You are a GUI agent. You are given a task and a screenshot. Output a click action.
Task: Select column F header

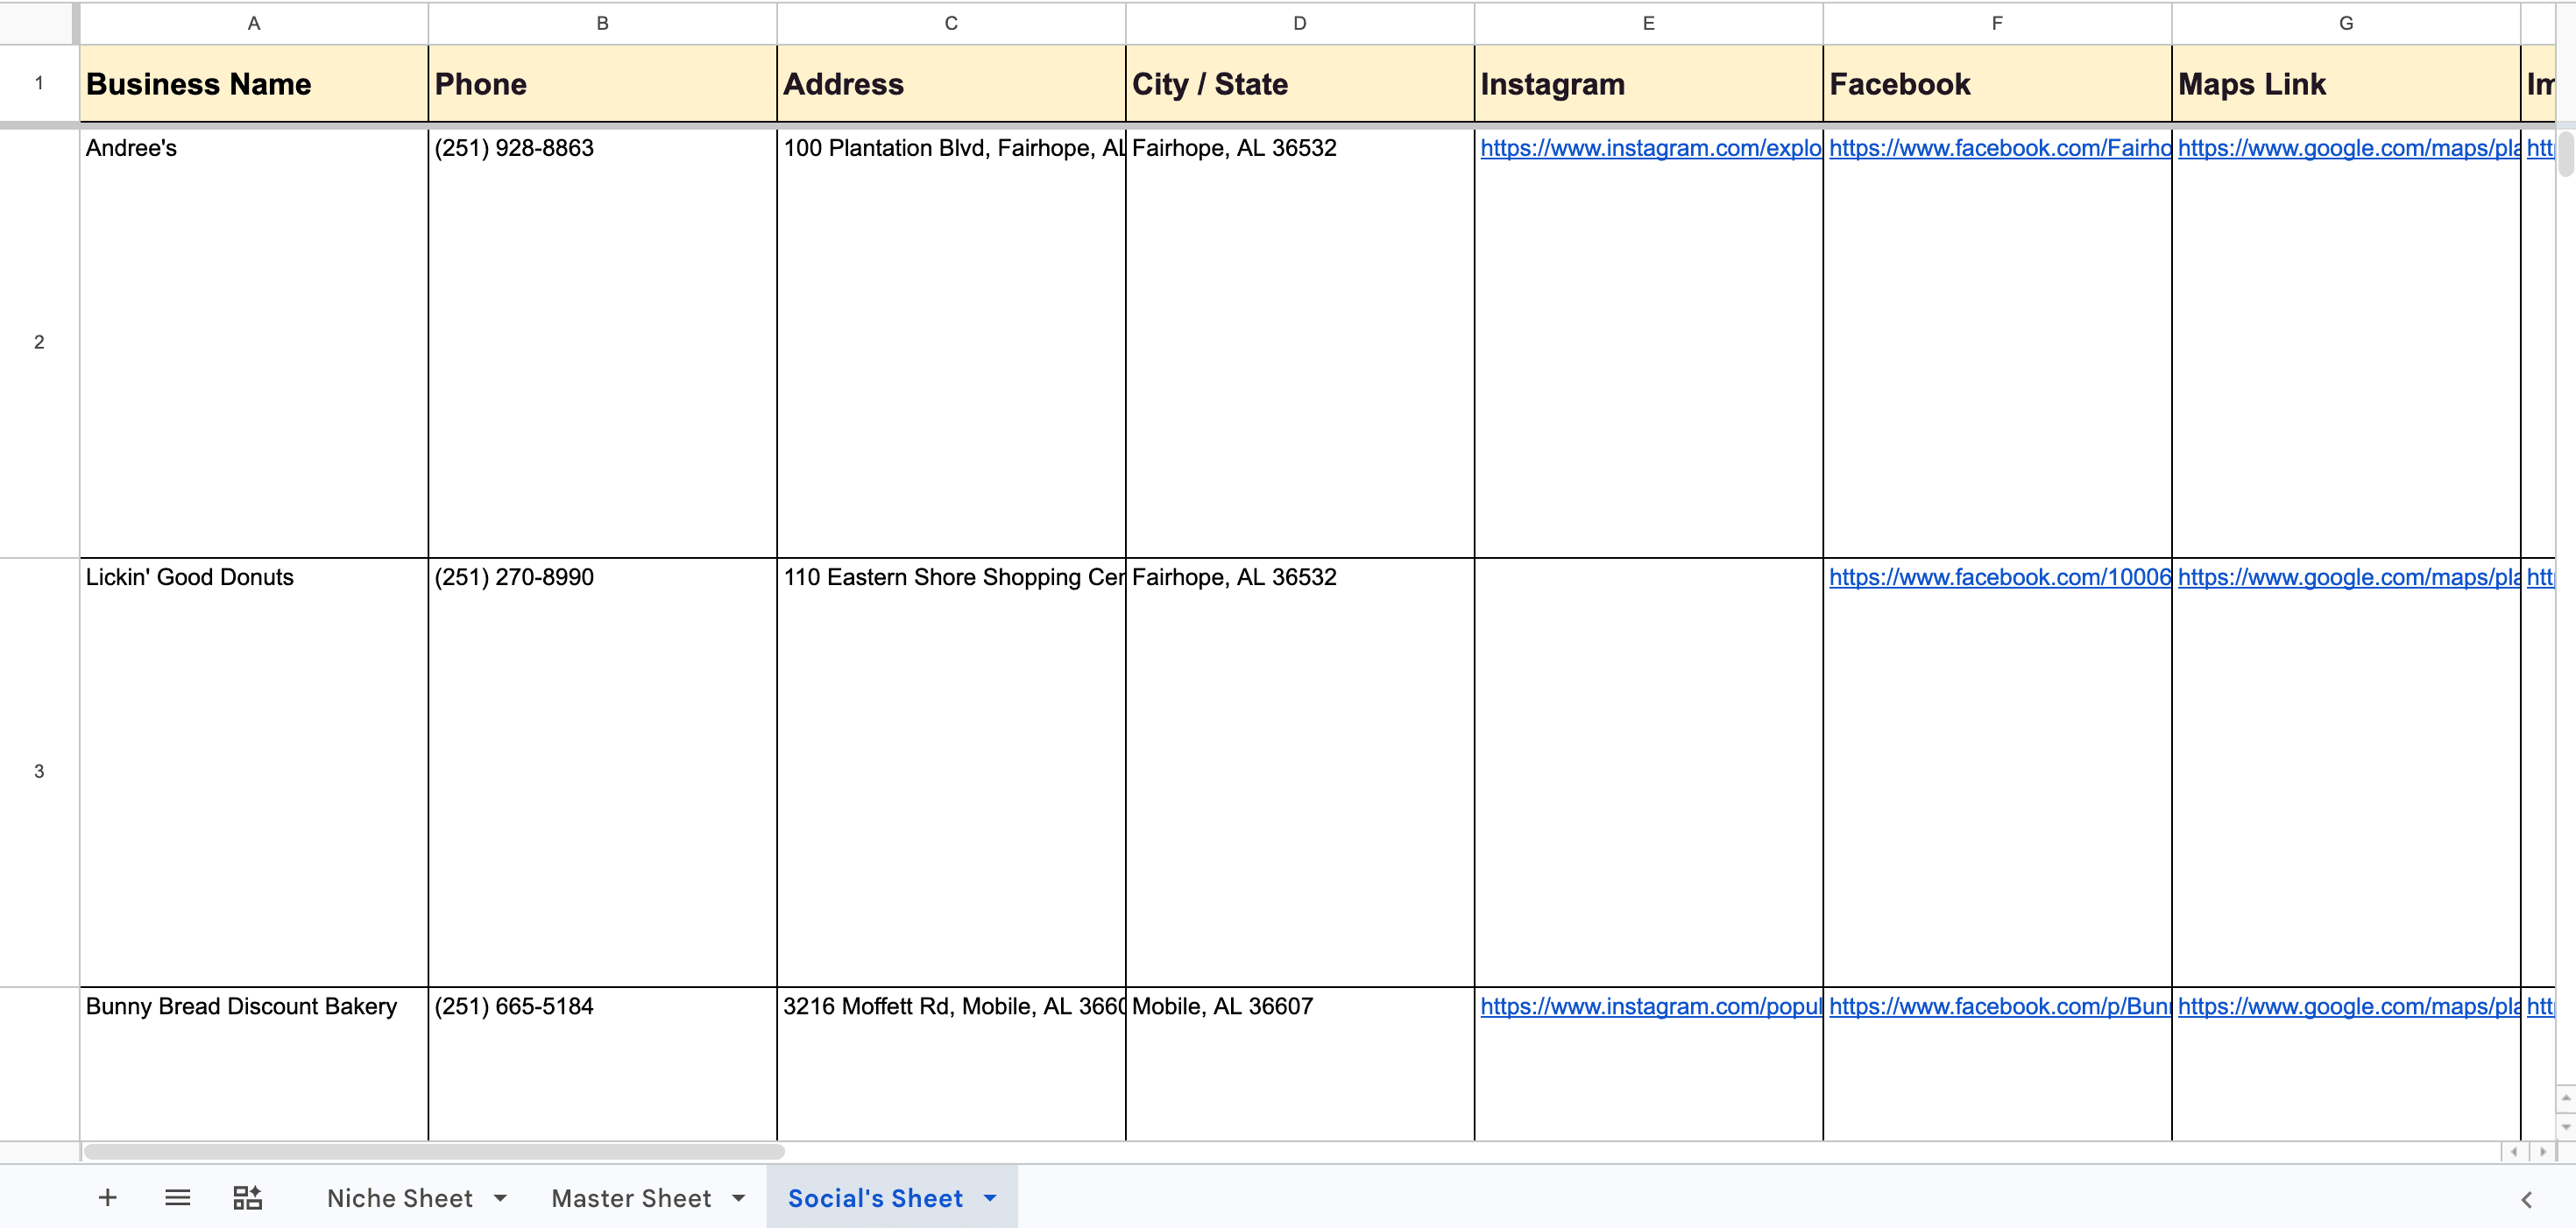pos(1997,23)
